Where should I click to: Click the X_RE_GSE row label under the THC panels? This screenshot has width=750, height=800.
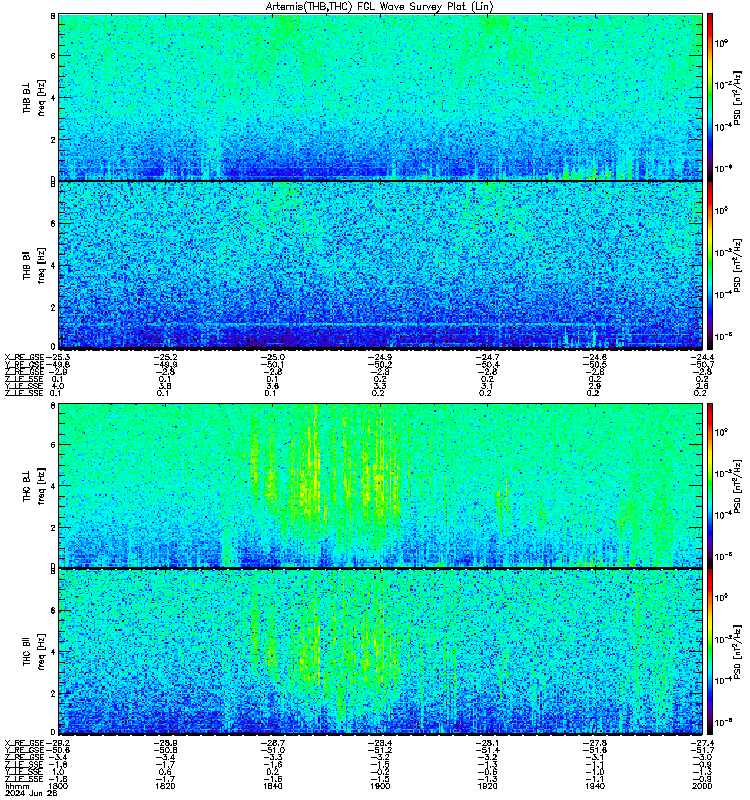click(24, 743)
